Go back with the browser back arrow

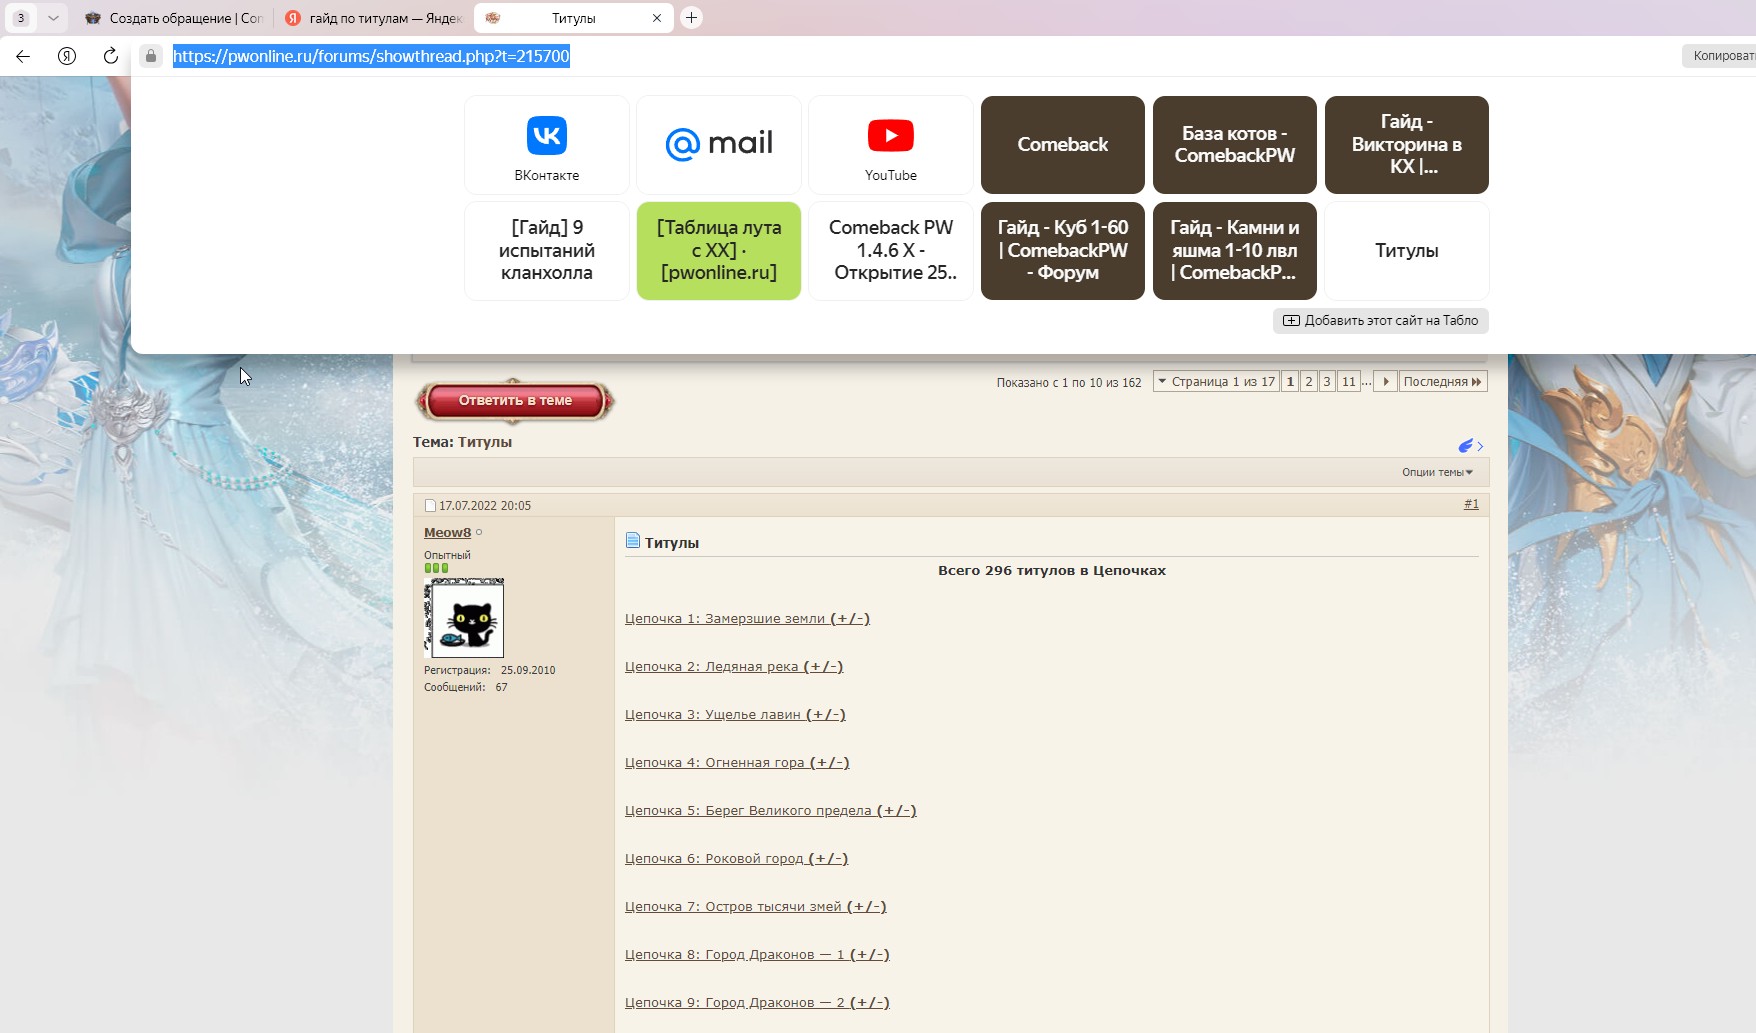pyautogui.click(x=23, y=56)
